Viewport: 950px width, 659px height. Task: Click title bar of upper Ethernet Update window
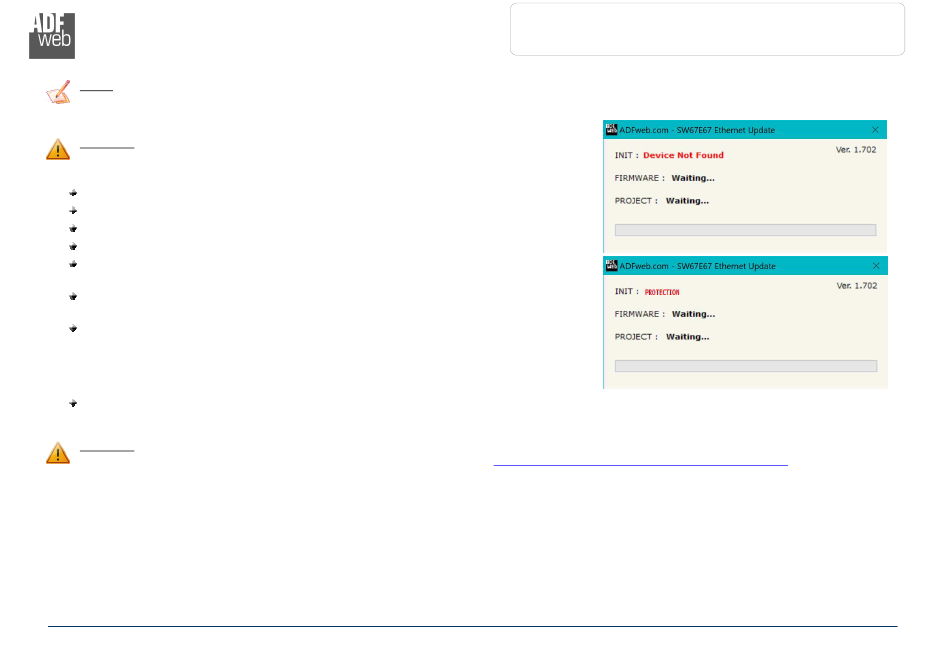[745, 130]
